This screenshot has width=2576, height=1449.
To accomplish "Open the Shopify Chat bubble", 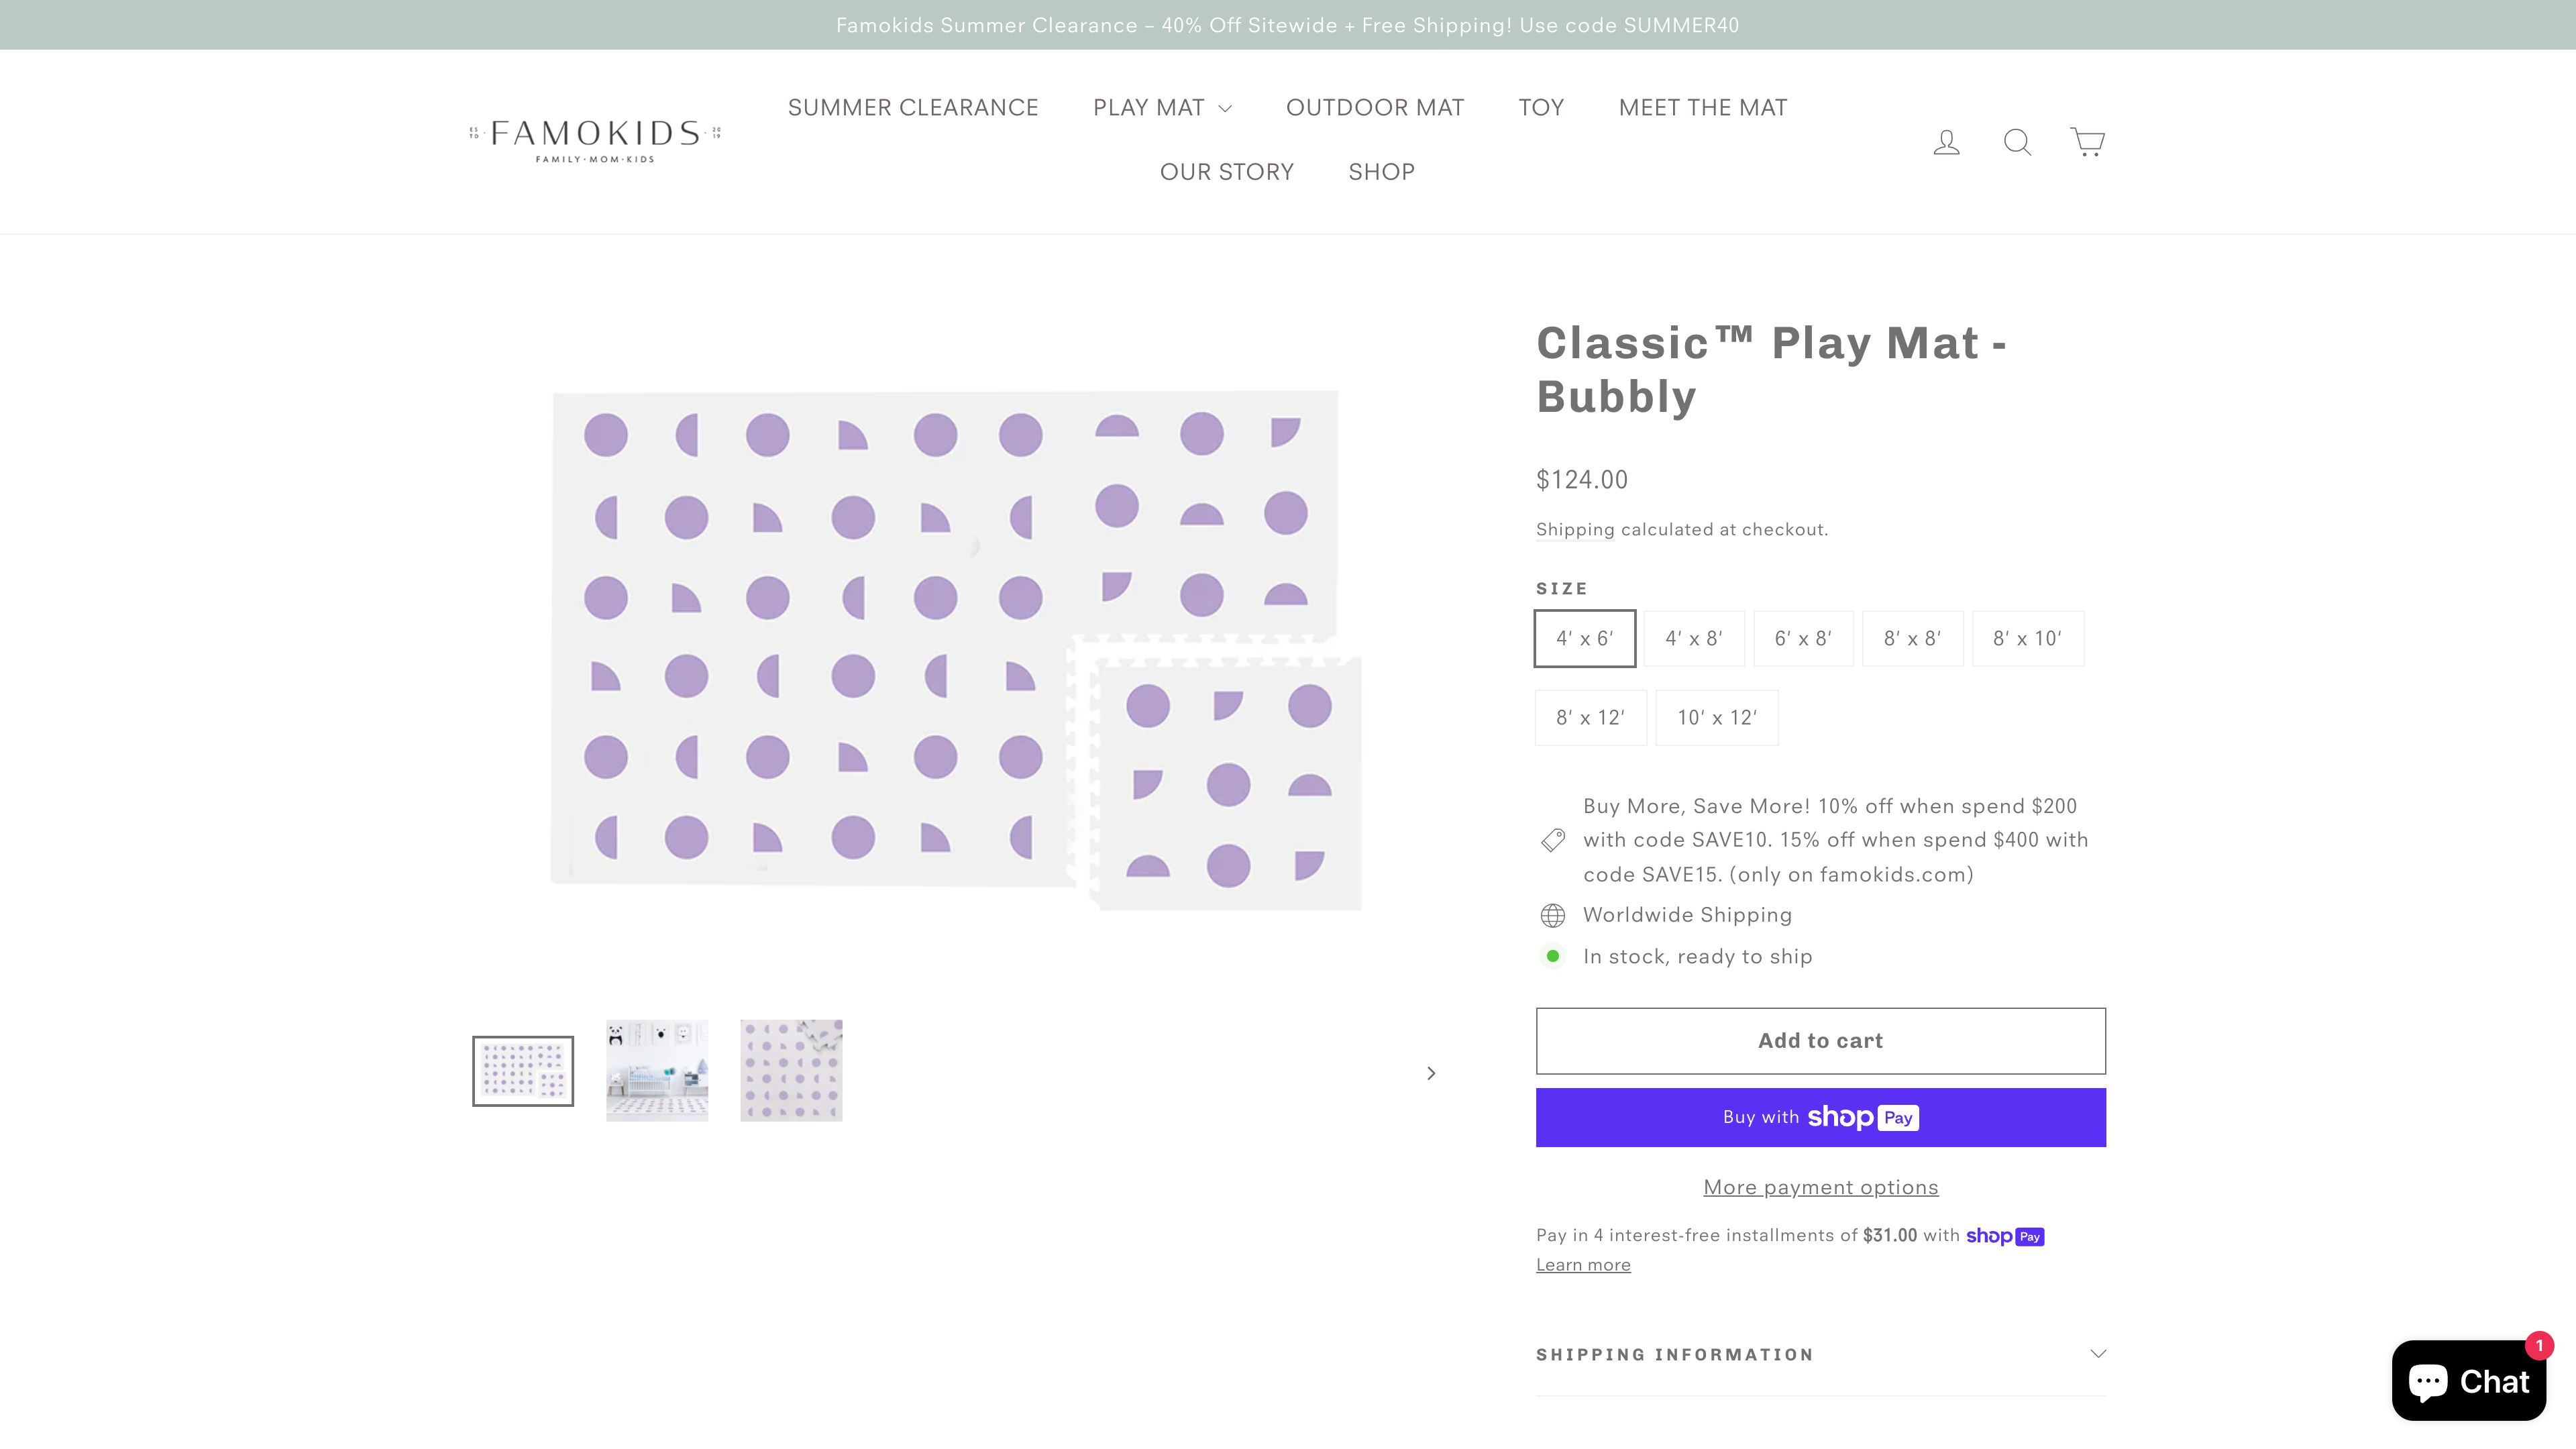I will pyautogui.click(x=2468, y=1381).
